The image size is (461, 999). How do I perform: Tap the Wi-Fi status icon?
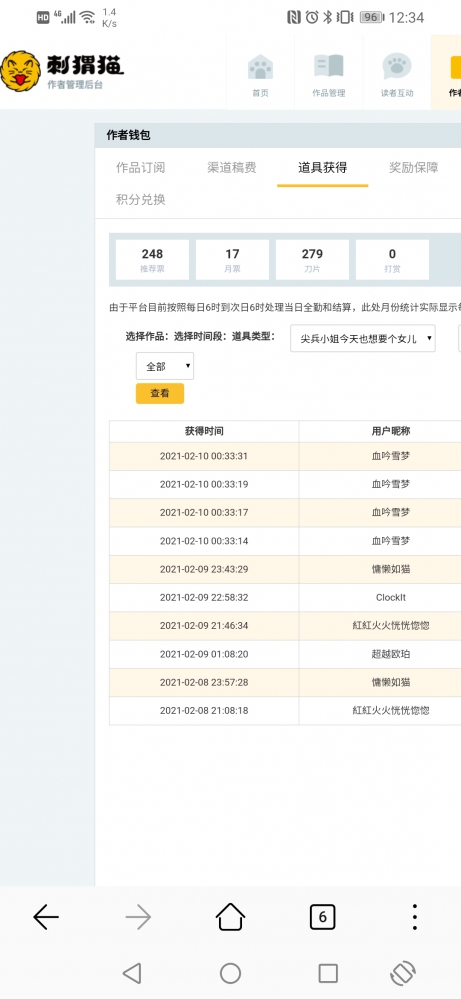click(x=87, y=17)
